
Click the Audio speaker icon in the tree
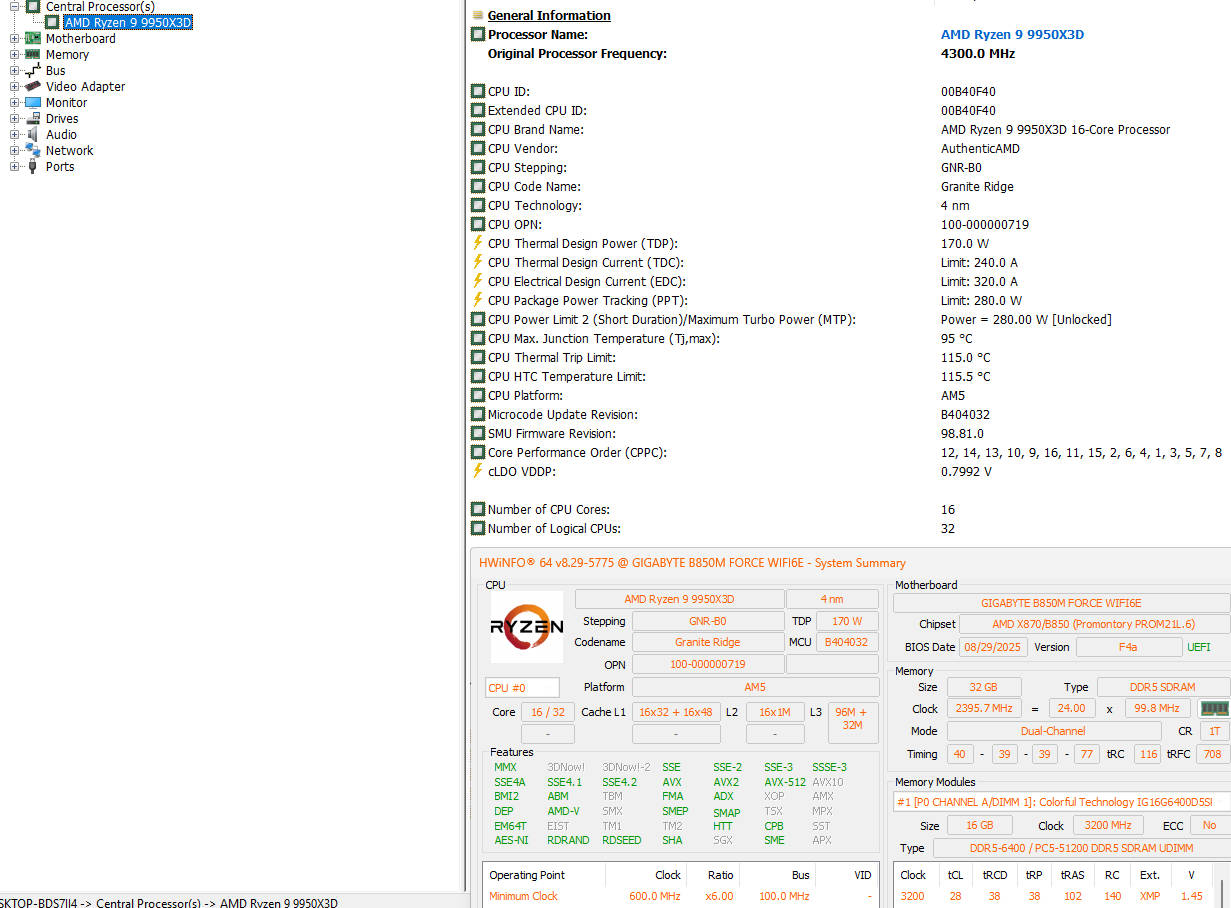coord(32,135)
